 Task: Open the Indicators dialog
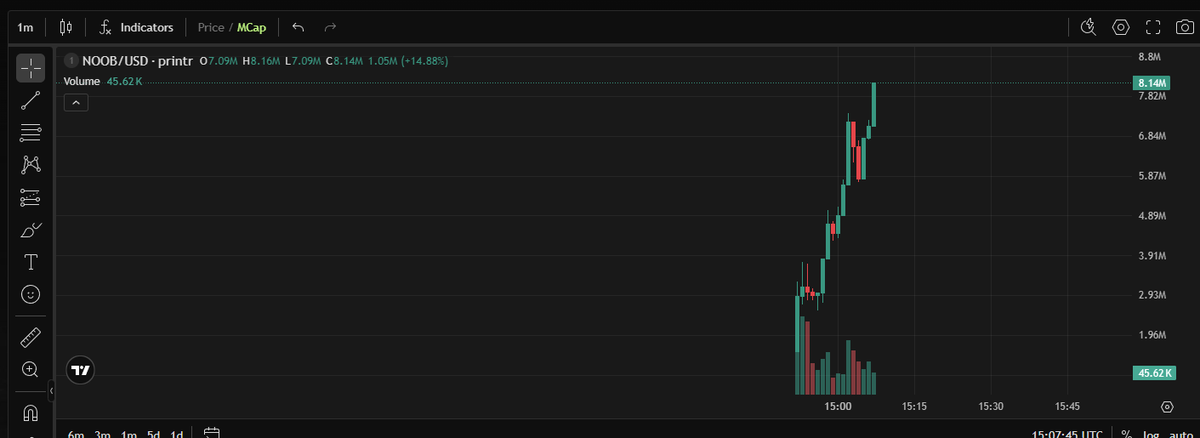click(136, 27)
